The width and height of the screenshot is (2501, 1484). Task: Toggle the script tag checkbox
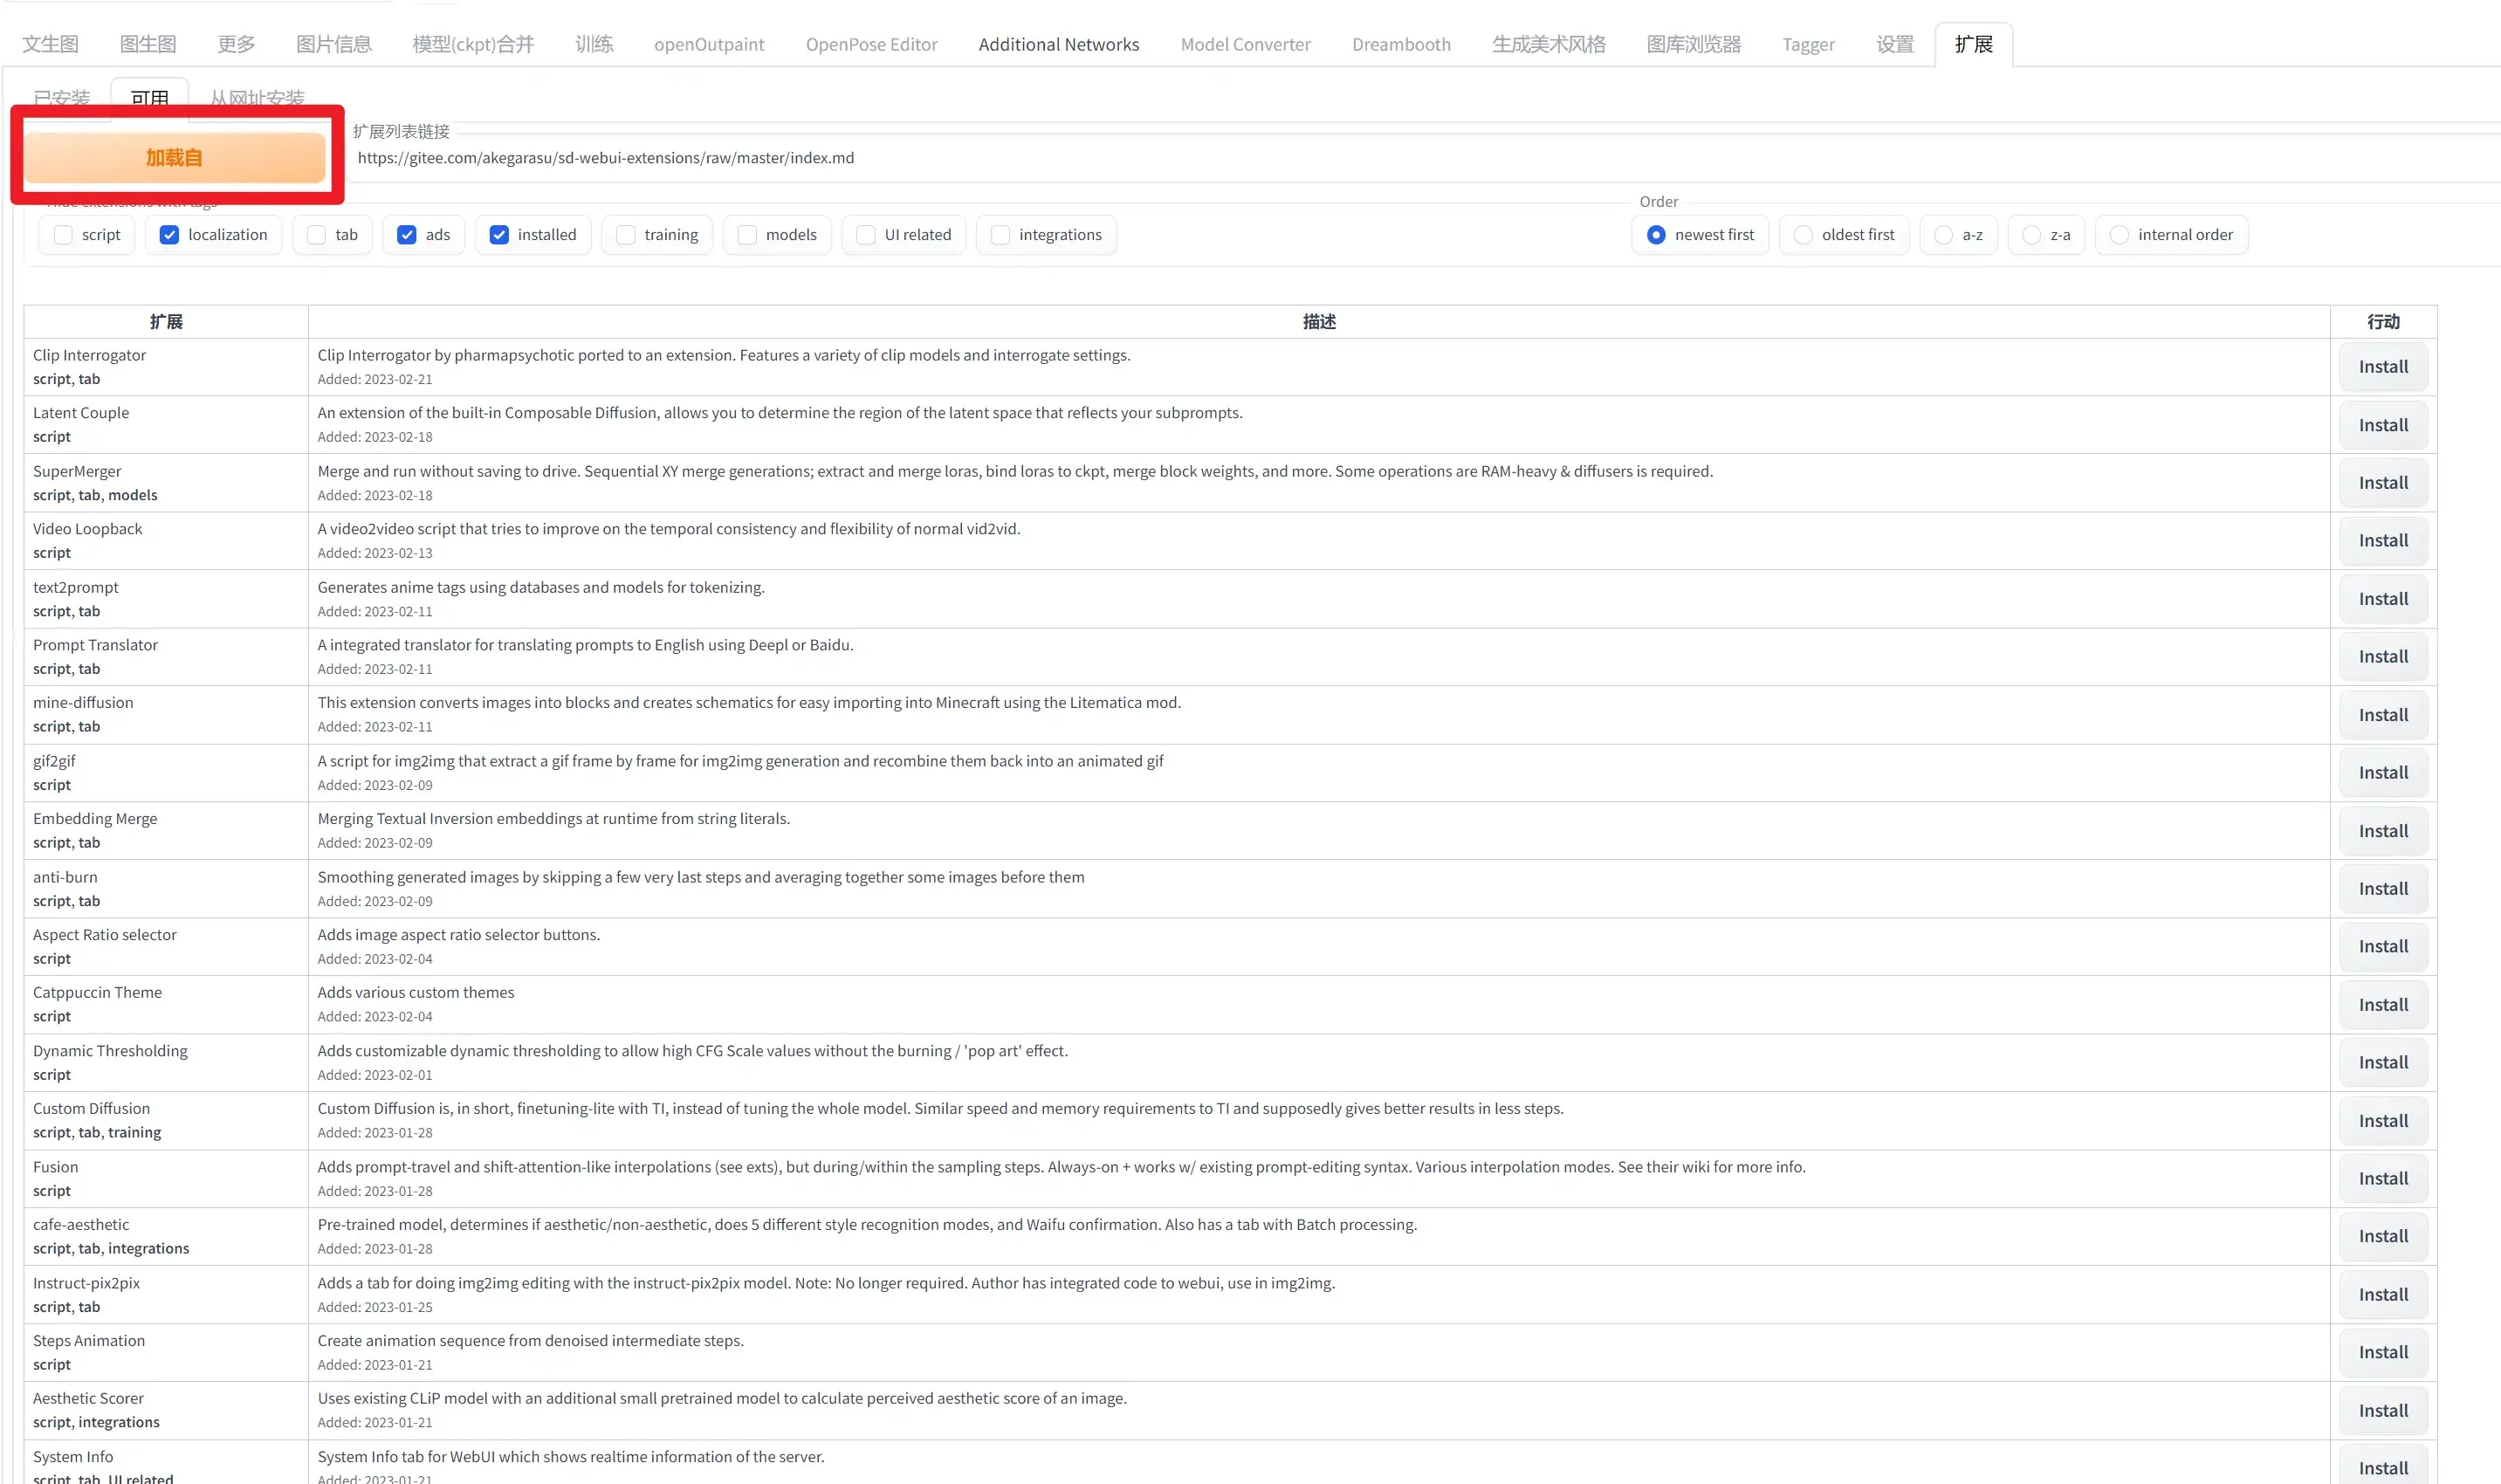(64, 235)
